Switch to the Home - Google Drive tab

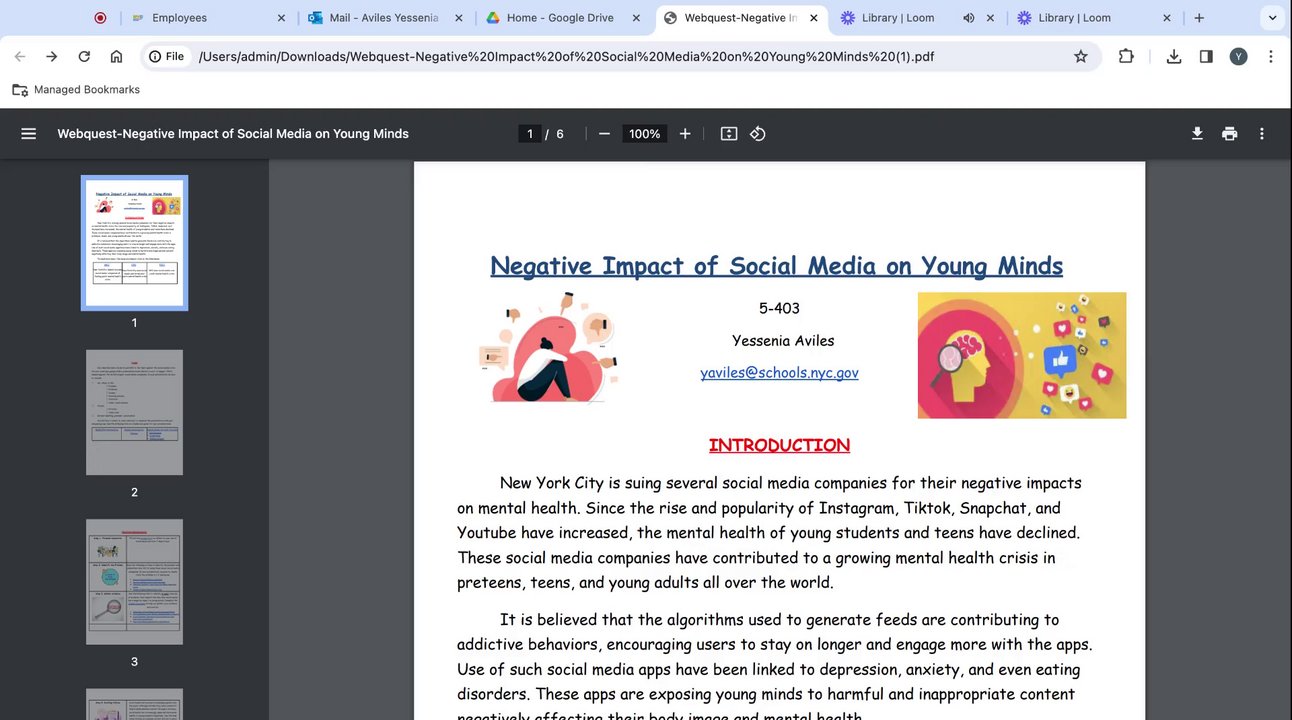pos(561,18)
